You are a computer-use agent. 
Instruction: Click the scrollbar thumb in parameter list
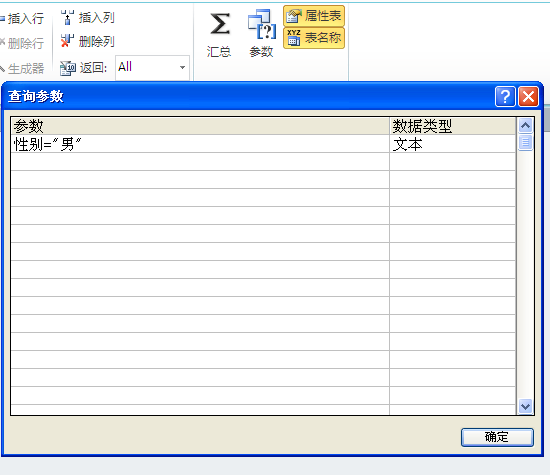pyautogui.click(x=525, y=142)
